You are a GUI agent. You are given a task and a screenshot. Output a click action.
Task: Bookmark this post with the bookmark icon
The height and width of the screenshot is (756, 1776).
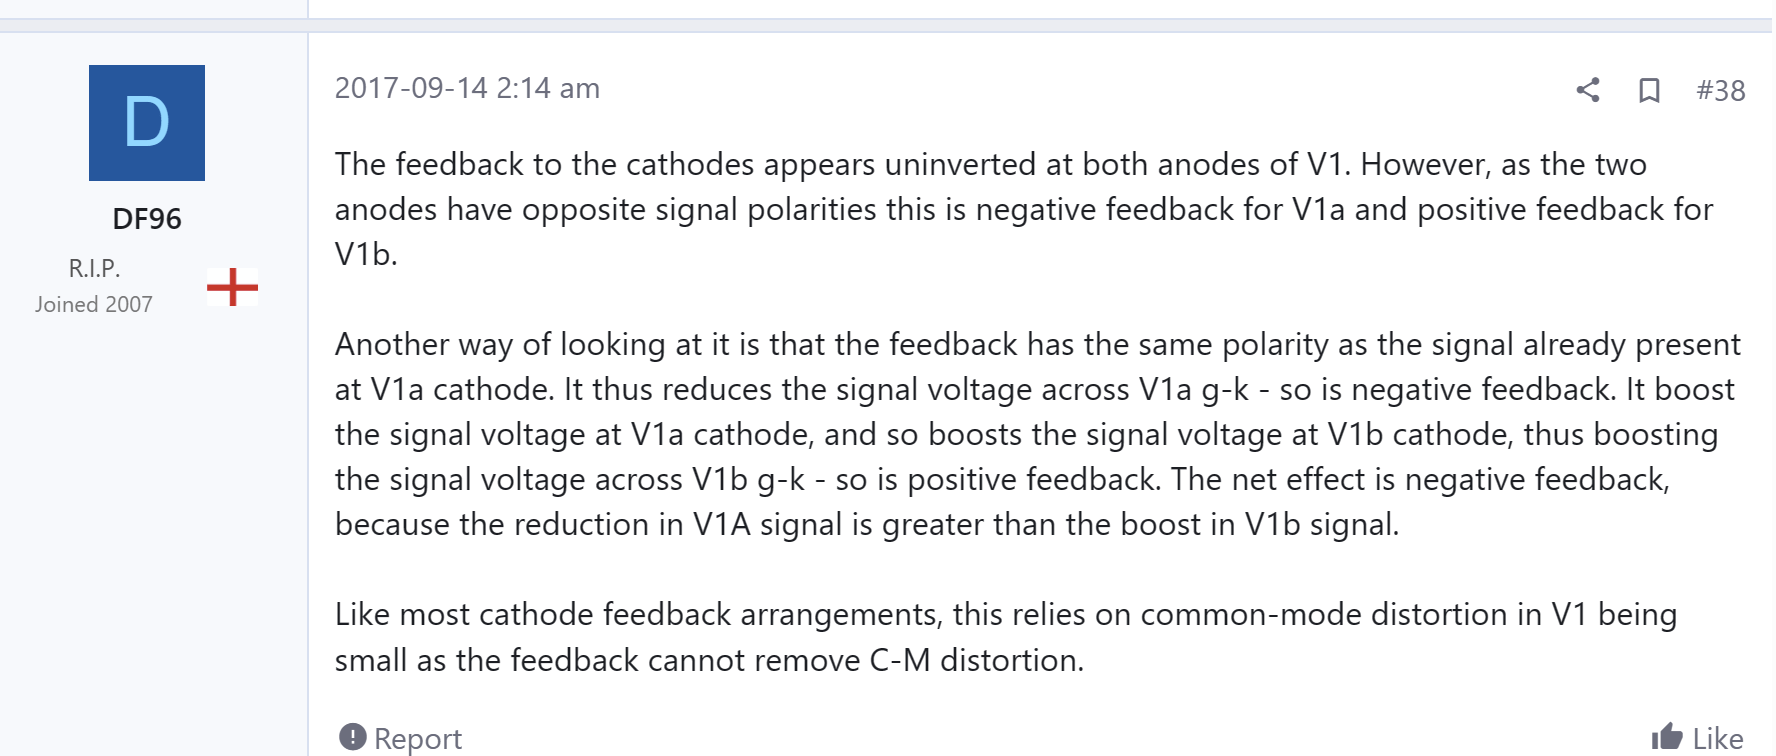1649,90
